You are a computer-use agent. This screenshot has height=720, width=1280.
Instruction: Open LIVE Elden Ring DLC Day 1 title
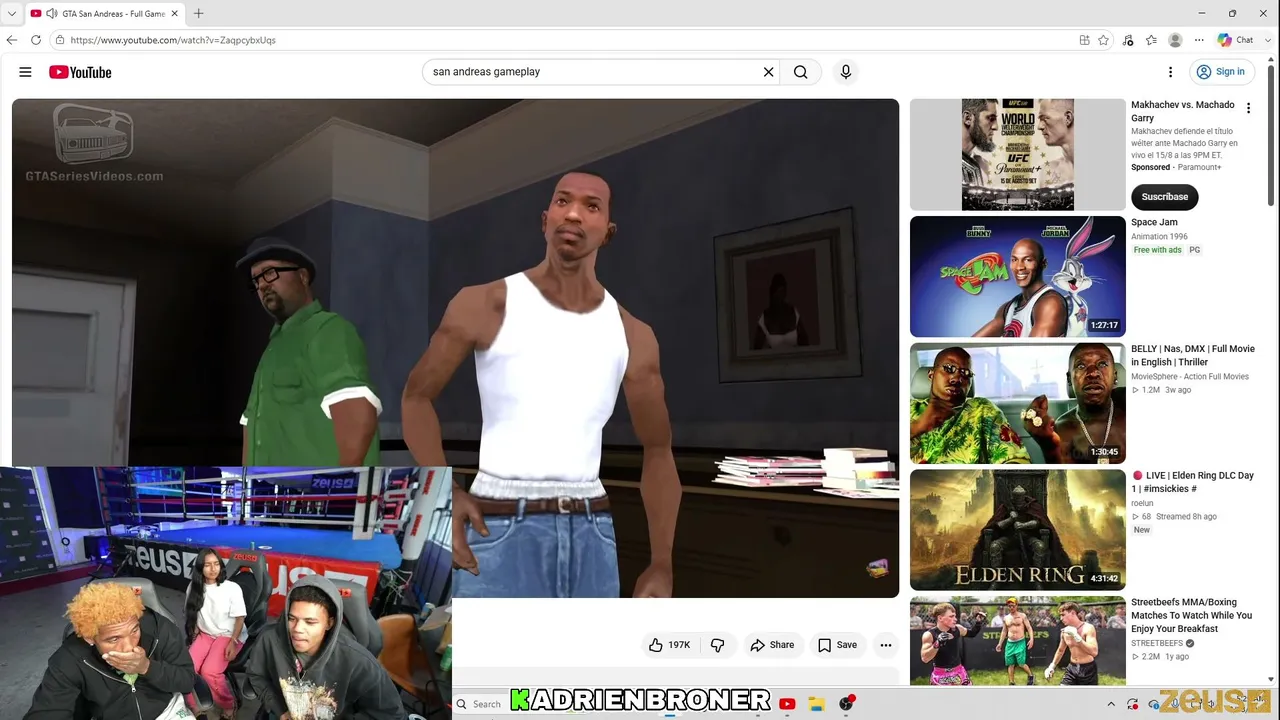tap(1193, 482)
